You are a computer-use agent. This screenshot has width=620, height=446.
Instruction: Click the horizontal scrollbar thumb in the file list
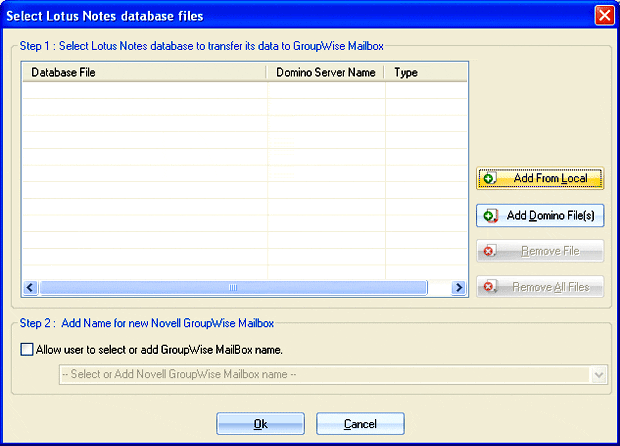pyautogui.click(x=233, y=287)
